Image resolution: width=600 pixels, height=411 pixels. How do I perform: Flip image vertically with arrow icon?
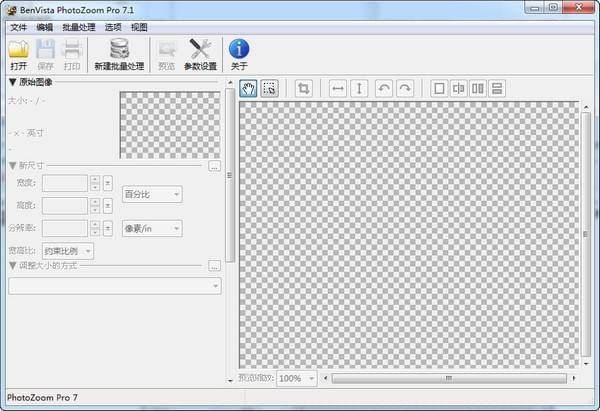pyautogui.click(x=359, y=89)
